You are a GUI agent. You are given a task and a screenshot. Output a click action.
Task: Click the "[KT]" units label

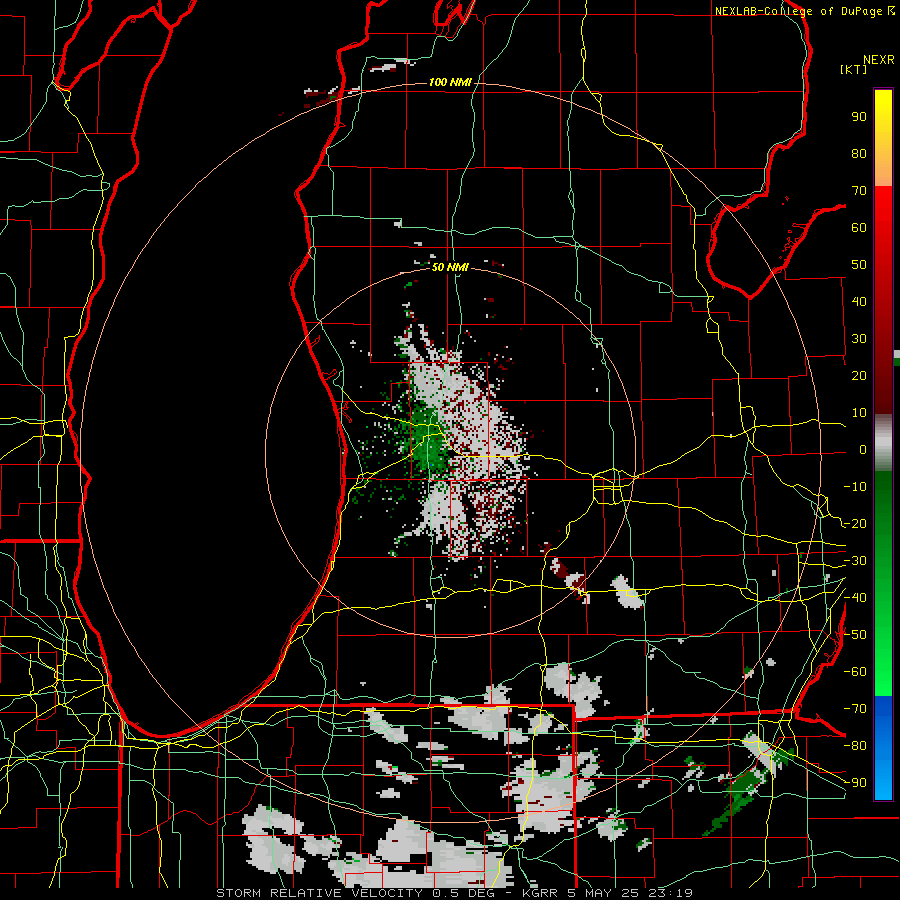pyautogui.click(x=853, y=69)
